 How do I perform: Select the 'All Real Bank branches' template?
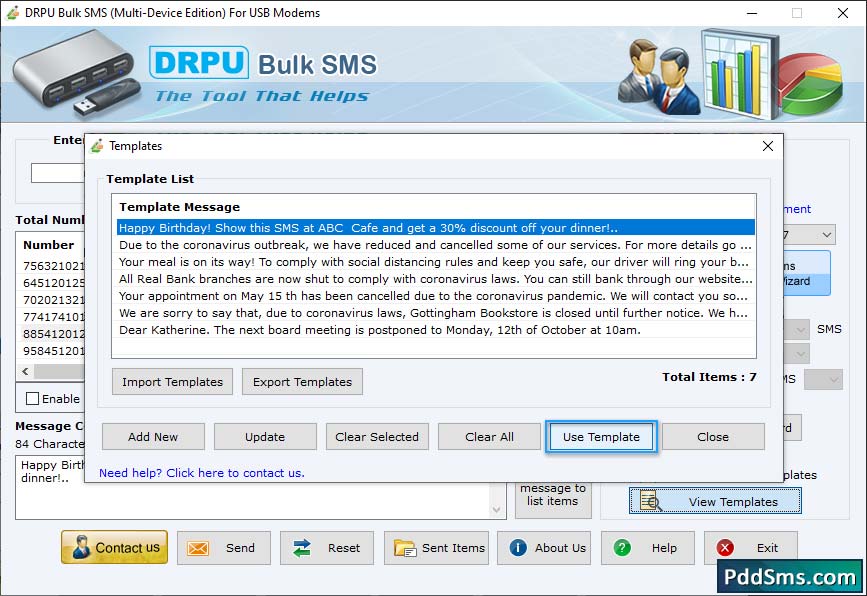[436, 279]
